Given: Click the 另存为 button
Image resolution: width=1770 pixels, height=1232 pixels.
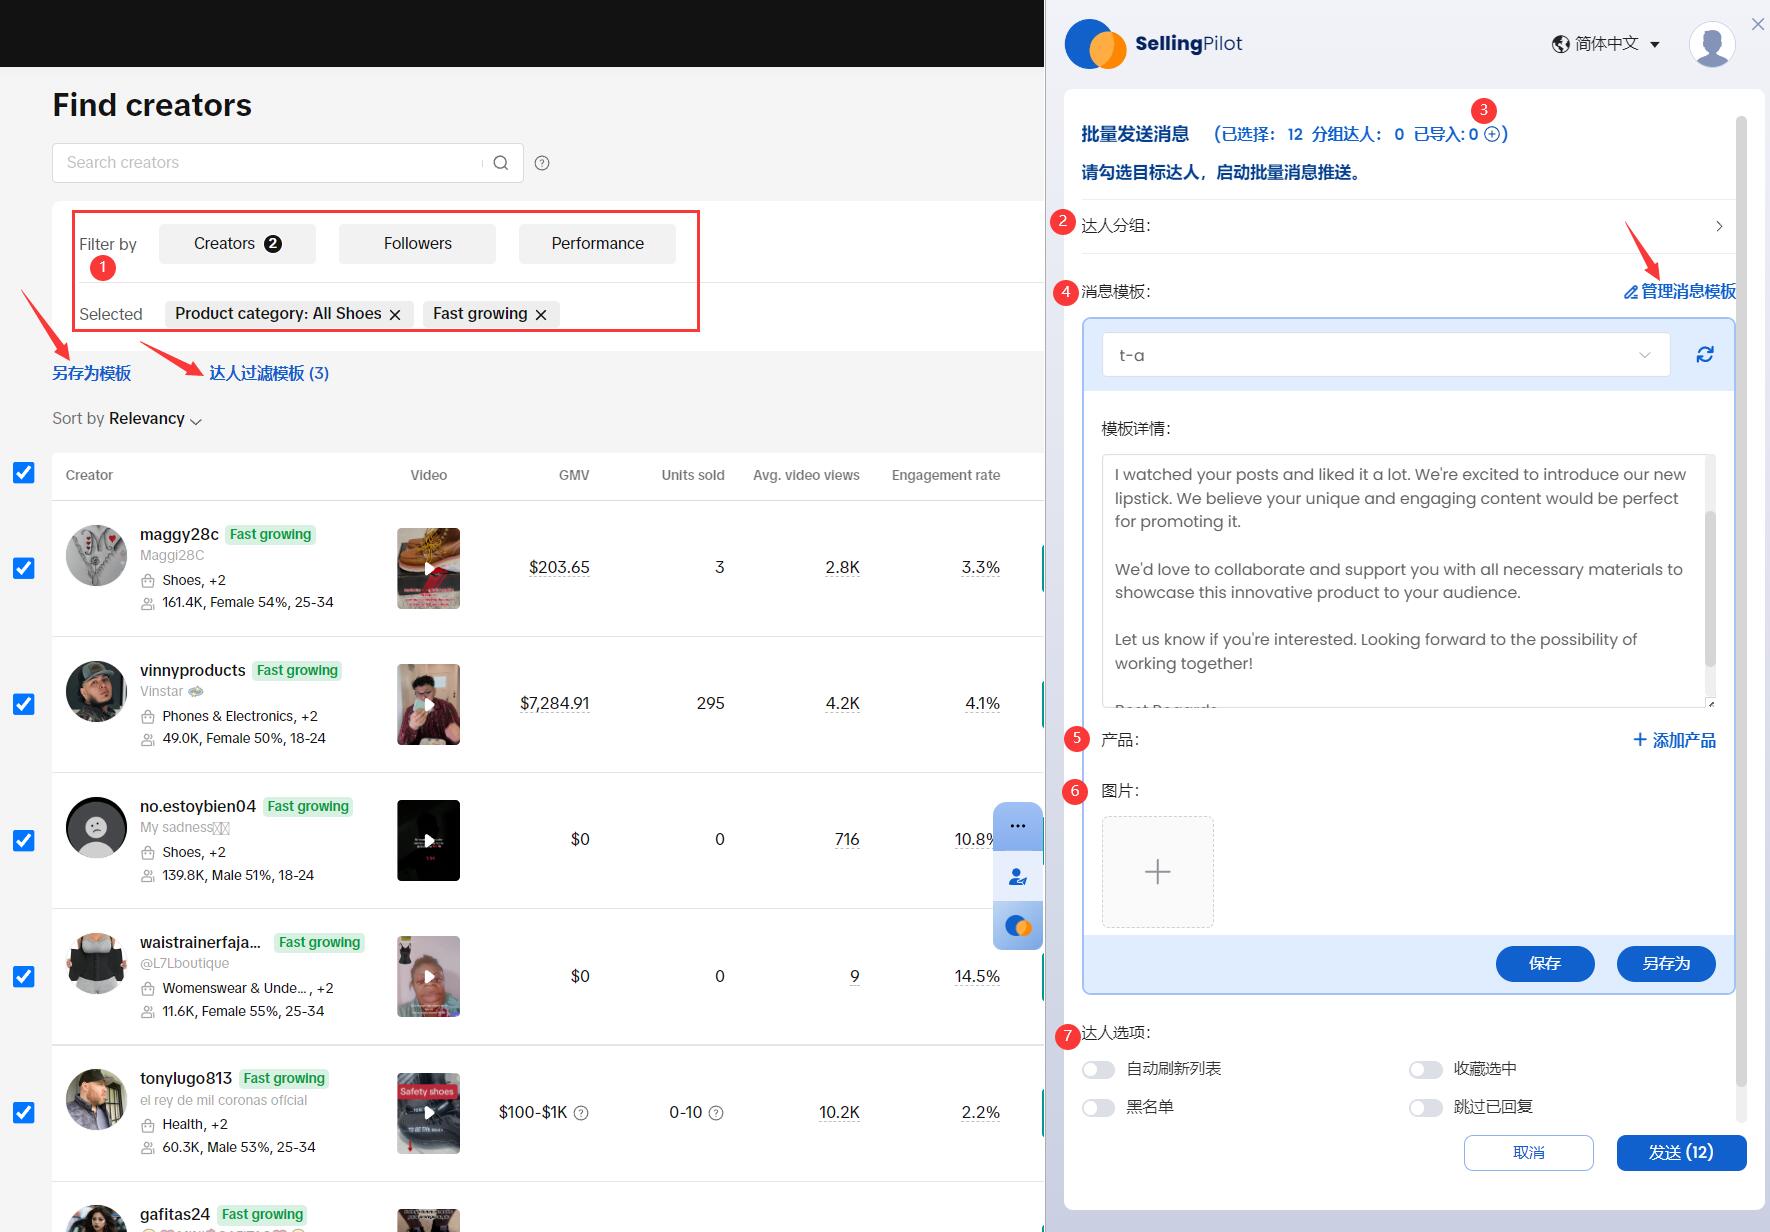Looking at the screenshot, I should pos(1666,963).
